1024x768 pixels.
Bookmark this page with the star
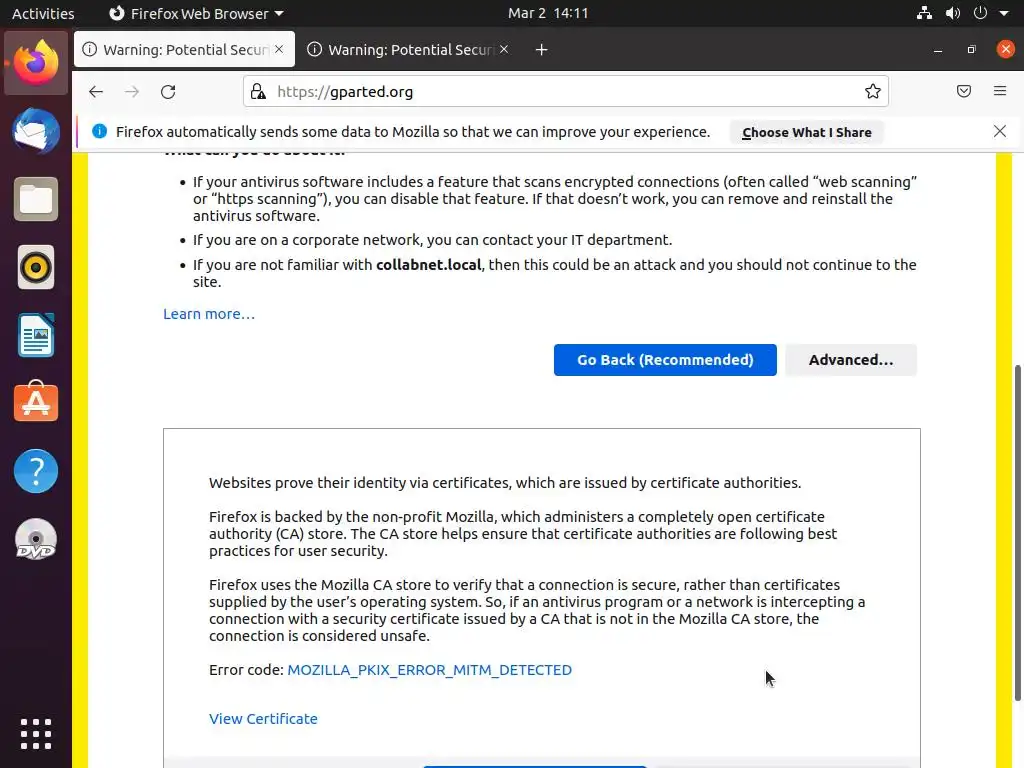(872, 91)
